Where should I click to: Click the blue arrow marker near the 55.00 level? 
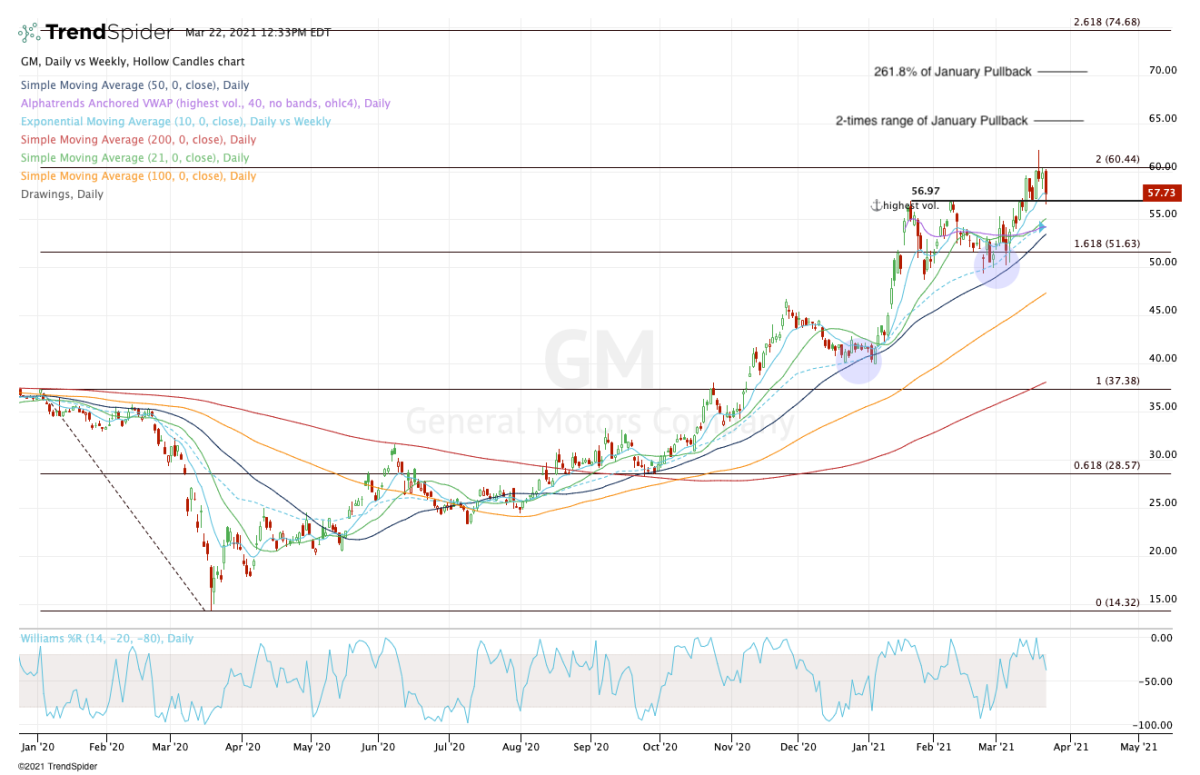(1043, 225)
